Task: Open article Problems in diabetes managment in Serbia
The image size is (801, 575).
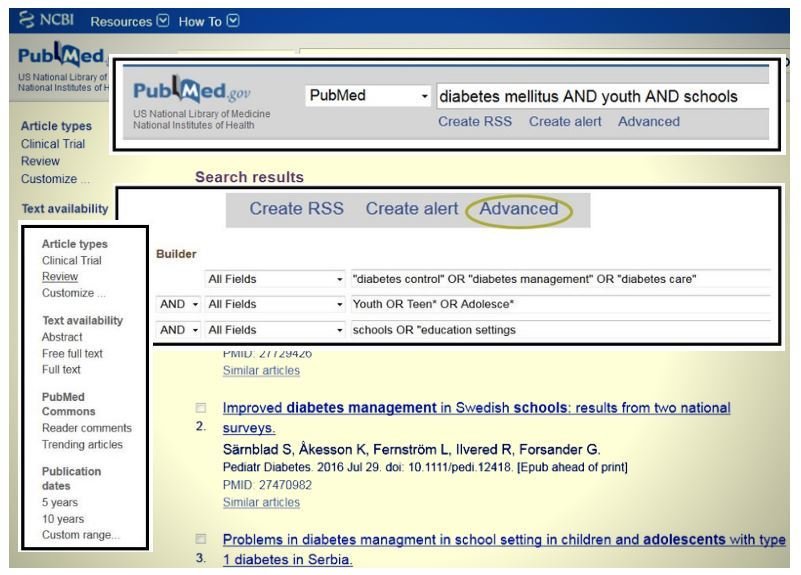Action: [x=504, y=549]
